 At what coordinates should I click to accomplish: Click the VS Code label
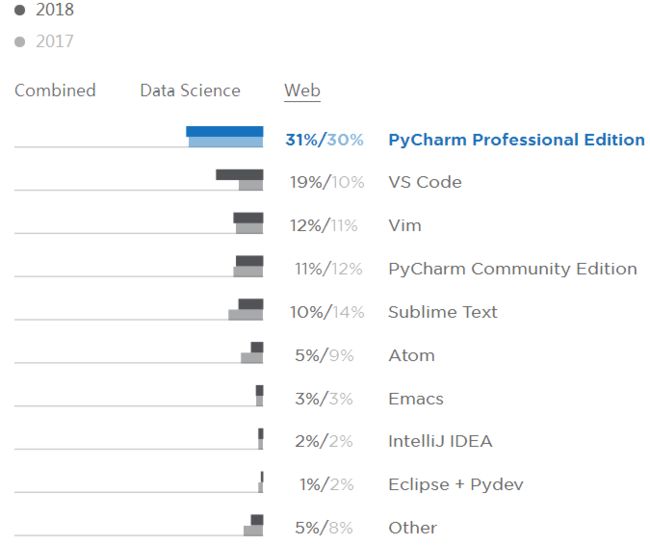click(x=425, y=182)
